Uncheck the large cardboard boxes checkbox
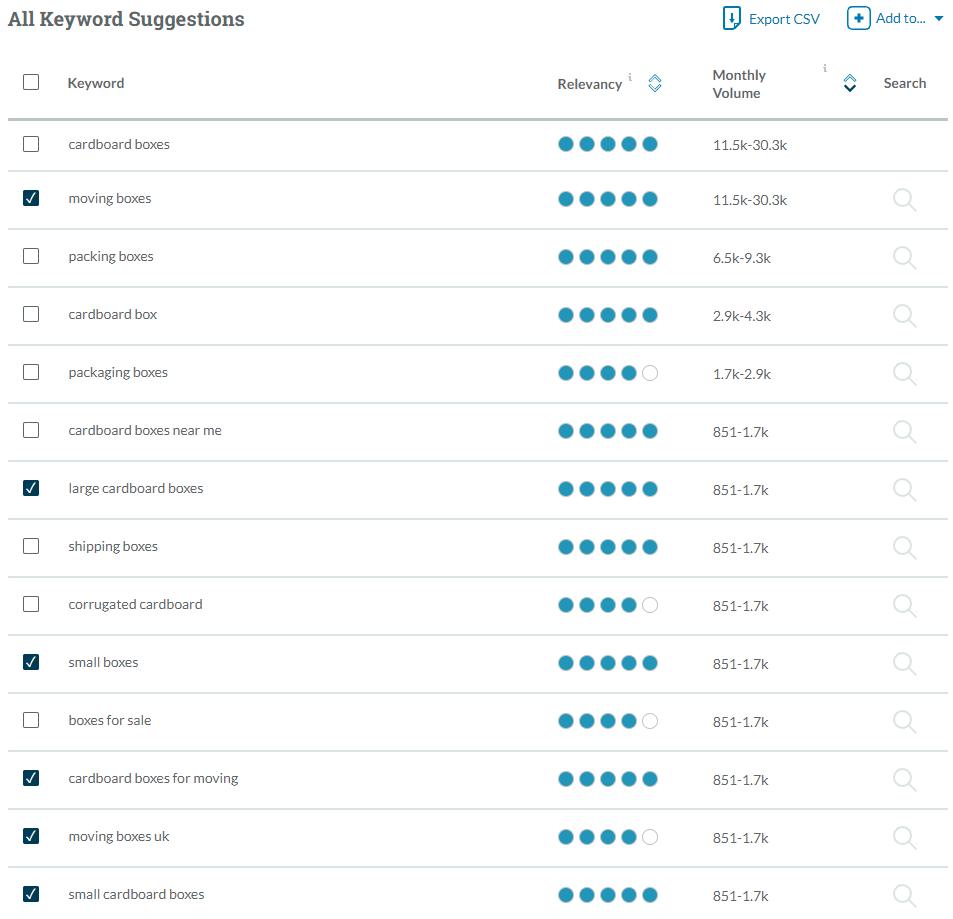 pos(31,488)
